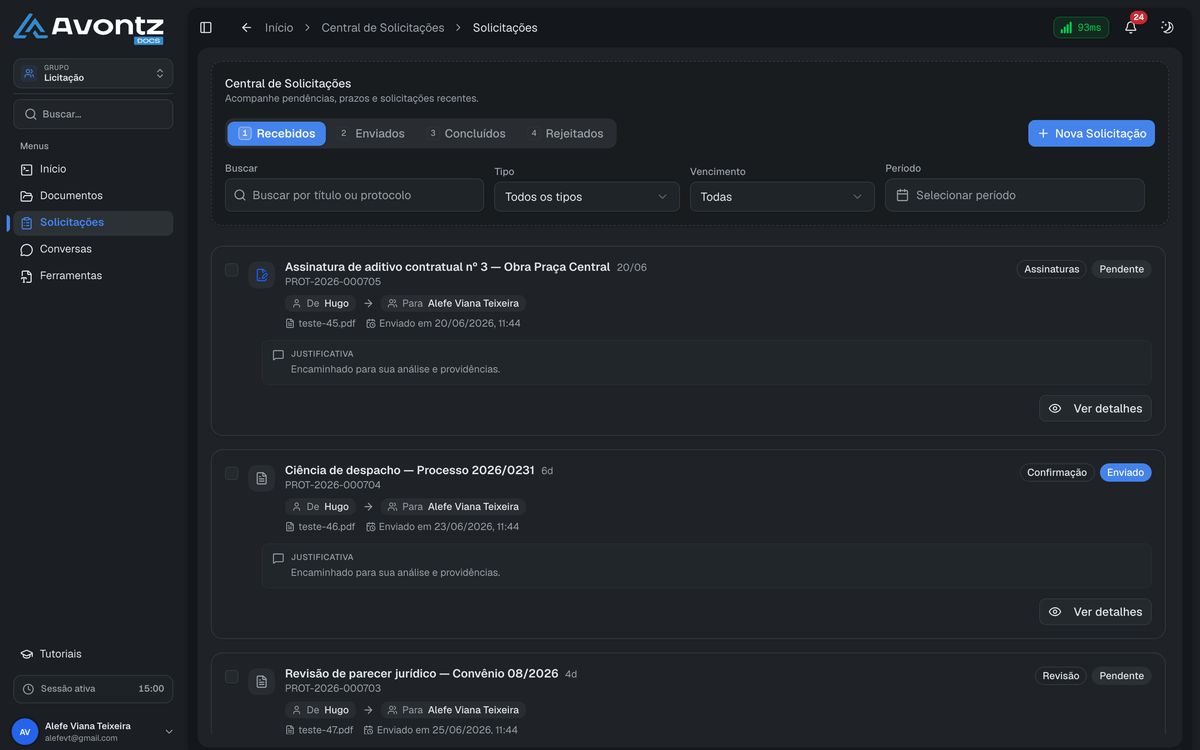Click the Início breadcrumb link
The image size is (1200, 750).
(x=279, y=28)
